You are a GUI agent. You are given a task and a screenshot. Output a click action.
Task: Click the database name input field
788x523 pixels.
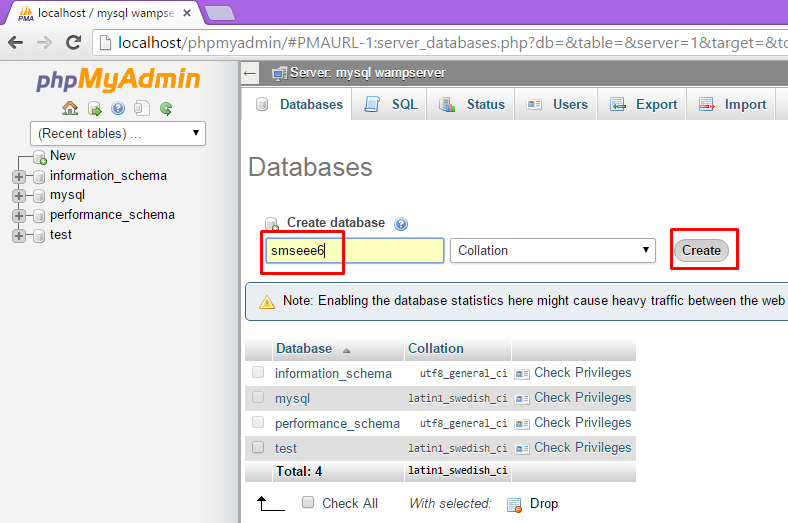pos(354,250)
